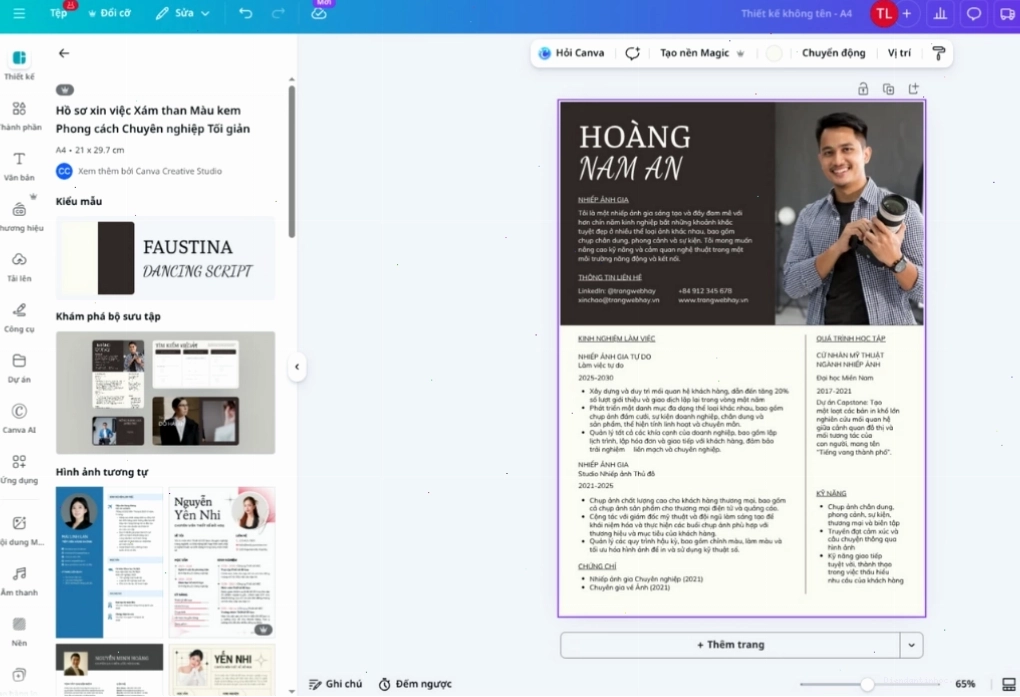Click the side panel vertical scrollbar
This screenshot has height=697, width=1020.
tap(291, 161)
